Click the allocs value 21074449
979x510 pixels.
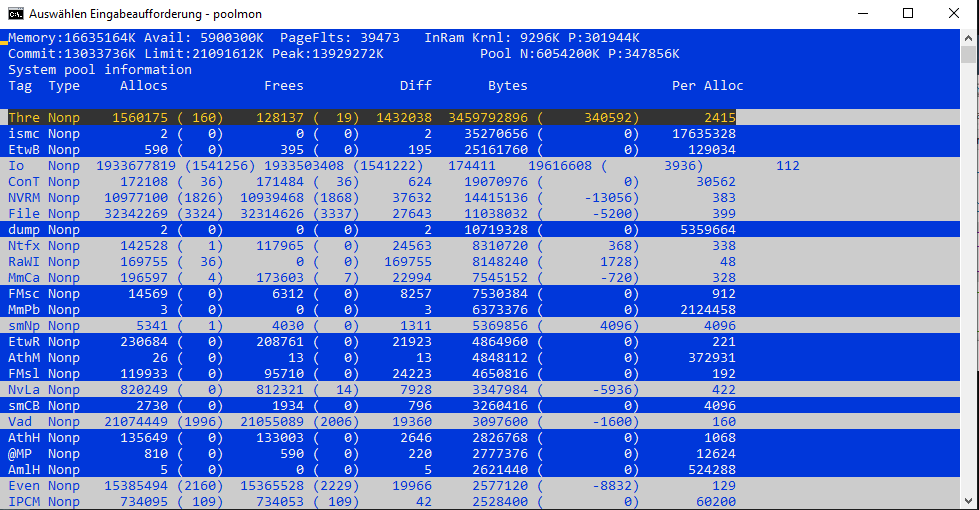point(135,422)
